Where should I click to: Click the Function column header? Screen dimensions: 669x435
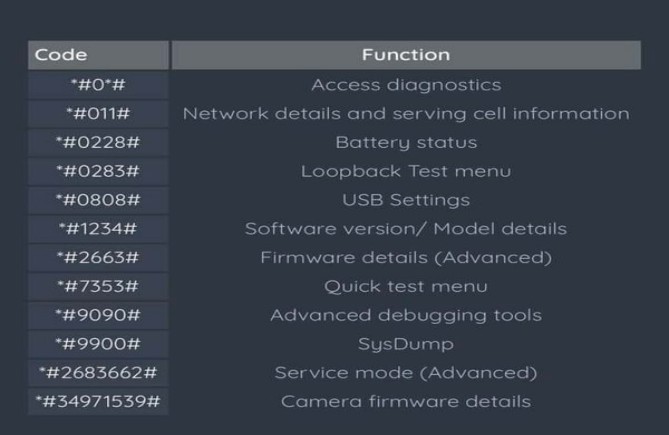406,55
